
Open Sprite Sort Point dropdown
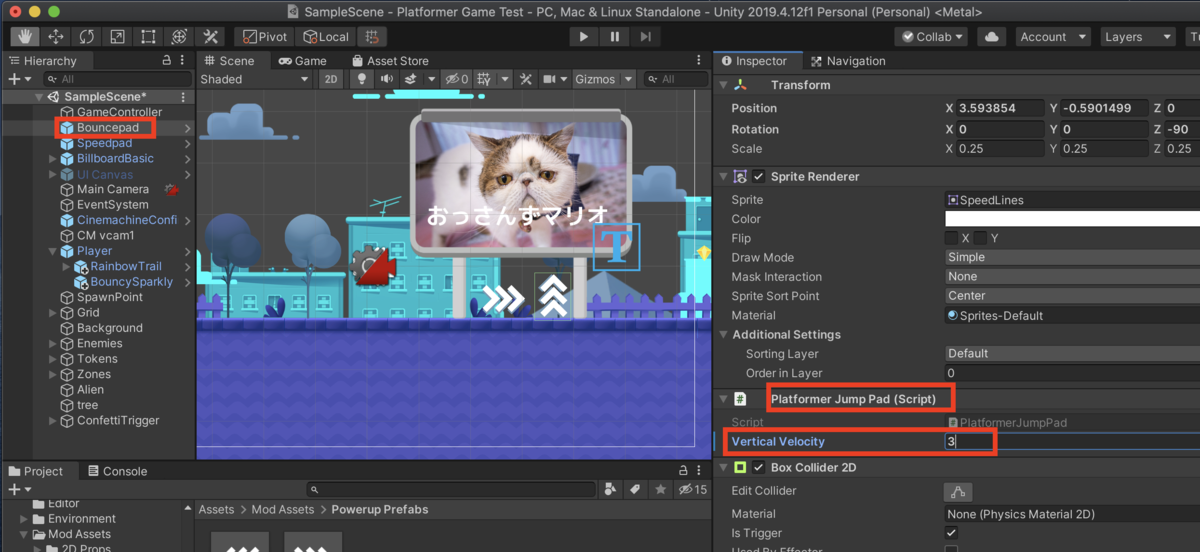[1072, 295]
